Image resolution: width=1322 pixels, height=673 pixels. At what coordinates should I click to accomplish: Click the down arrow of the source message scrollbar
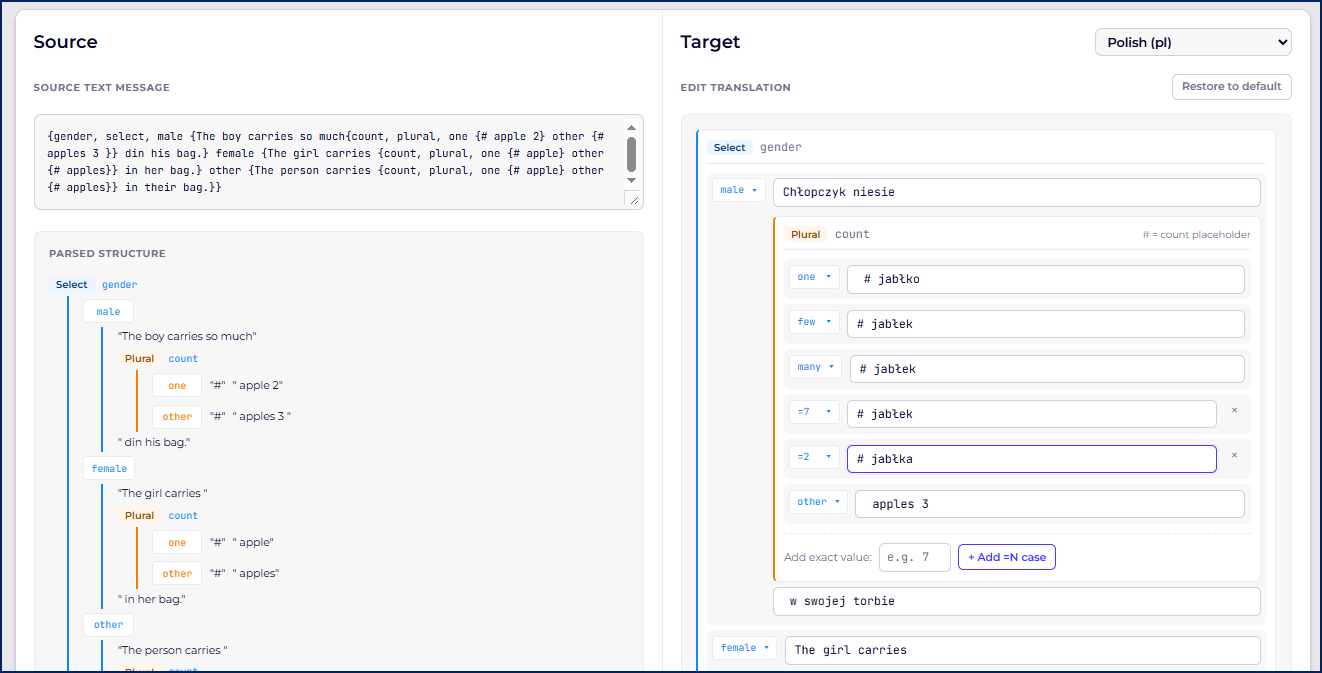point(631,180)
